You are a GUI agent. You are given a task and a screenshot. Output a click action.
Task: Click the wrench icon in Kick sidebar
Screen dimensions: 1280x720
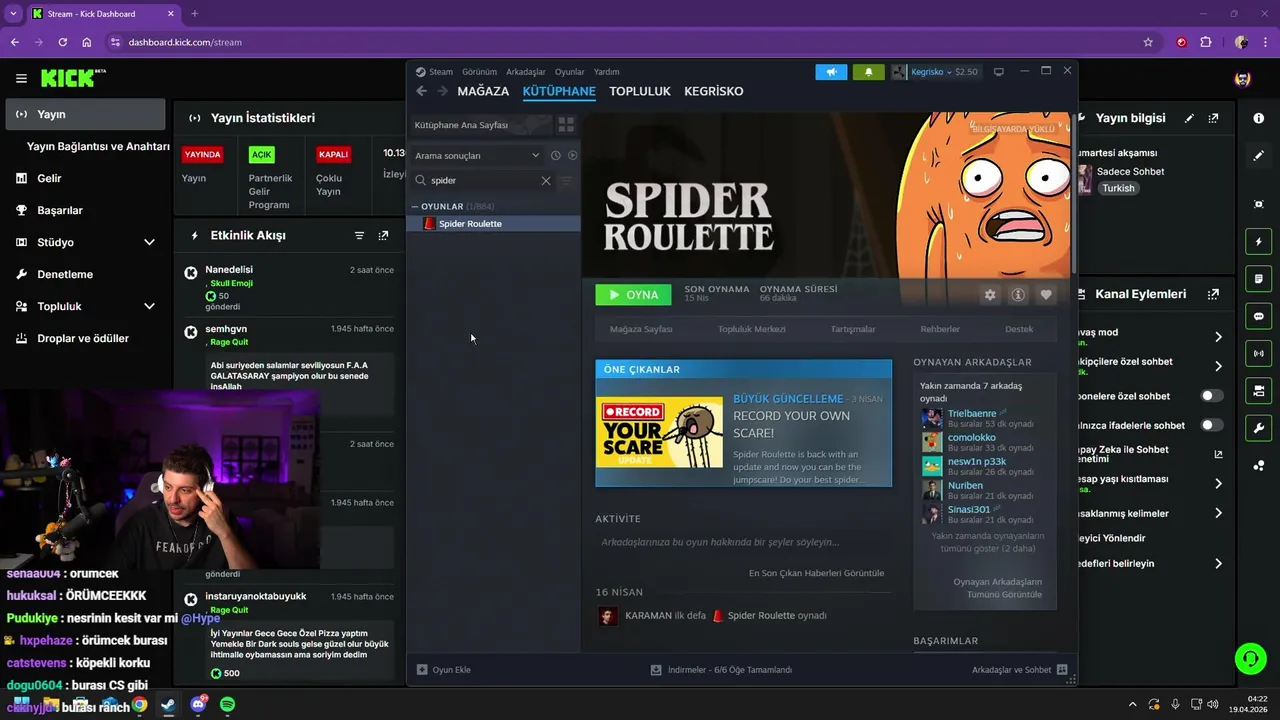tap(1258, 428)
